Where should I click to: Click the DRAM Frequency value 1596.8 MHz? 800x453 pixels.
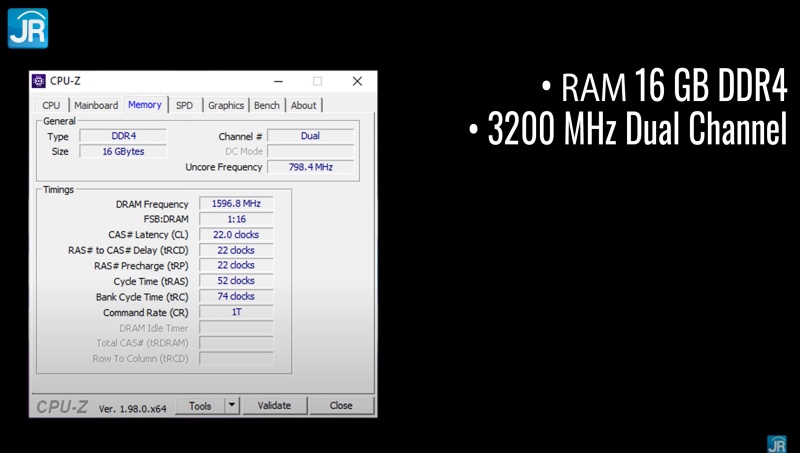[236, 204]
